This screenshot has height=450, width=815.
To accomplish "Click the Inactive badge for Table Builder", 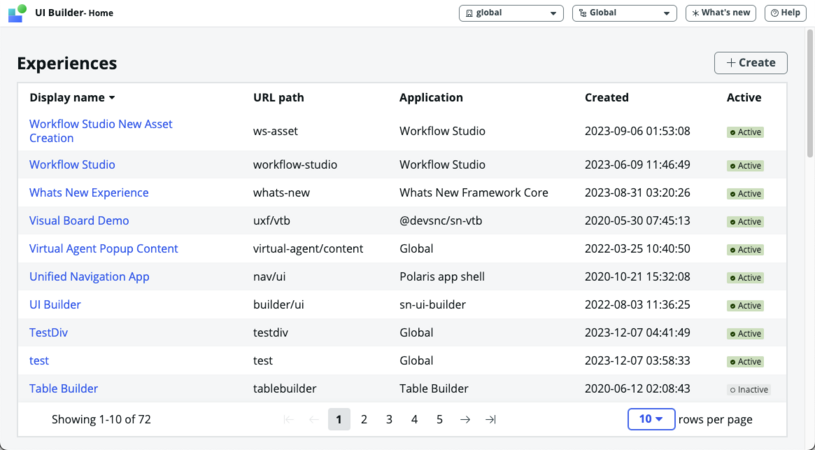I will tap(748, 390).
